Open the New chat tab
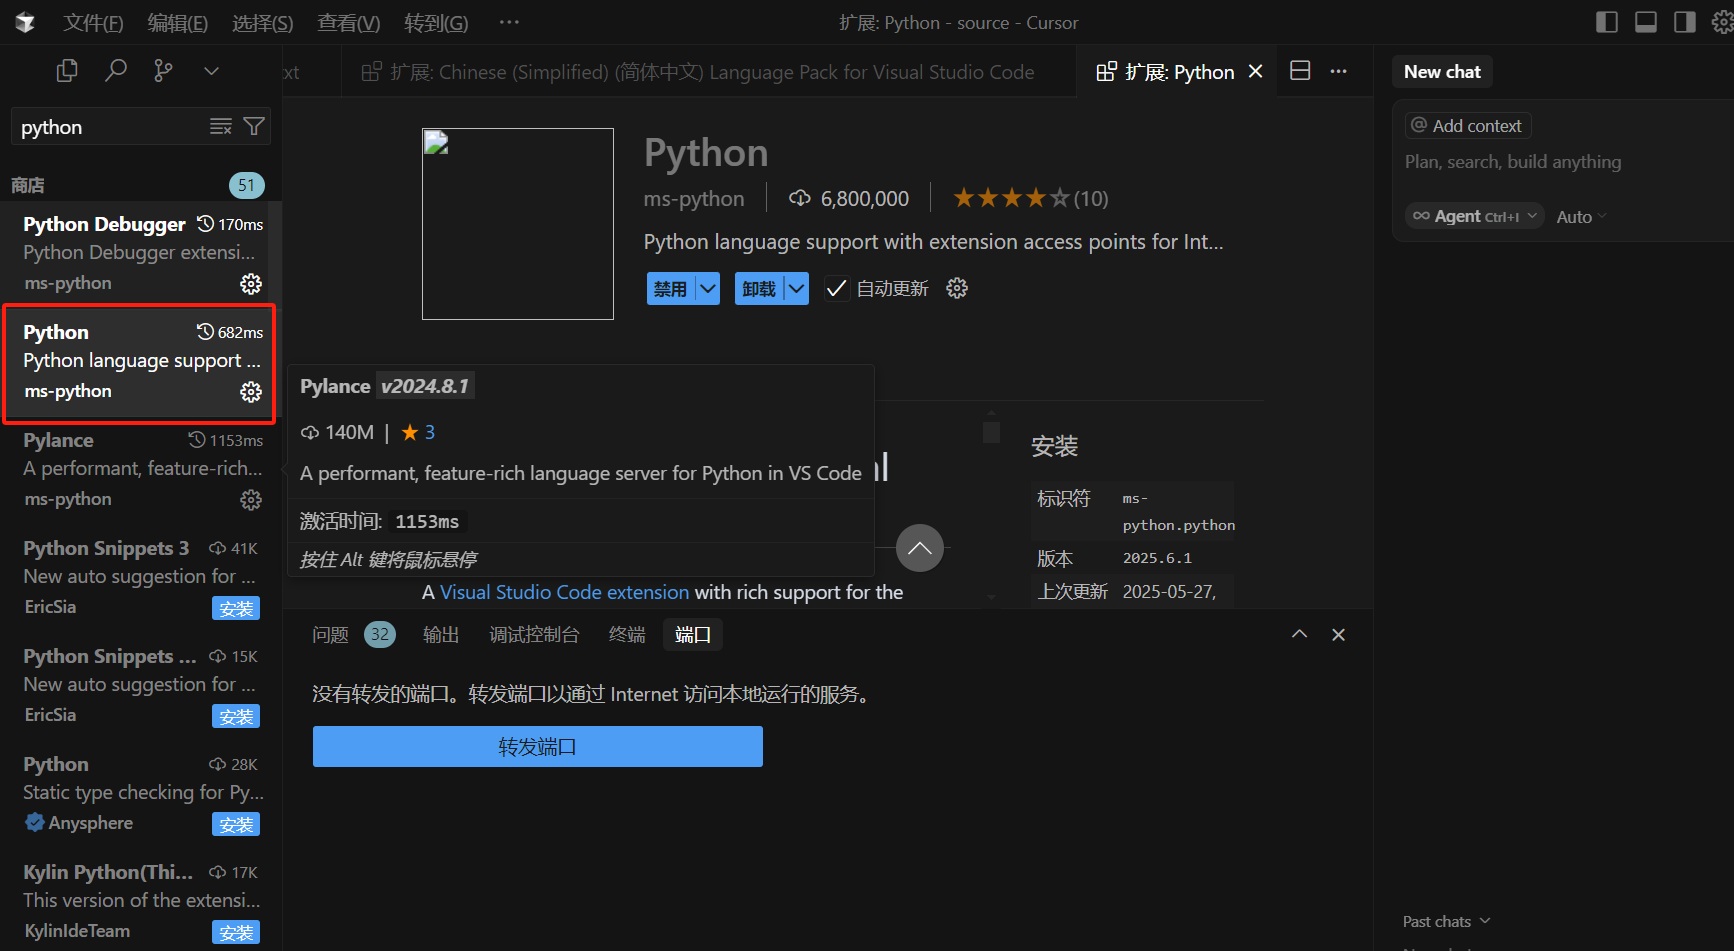Viewport: 1734px width, 951px height. (x=1442, y=72)
